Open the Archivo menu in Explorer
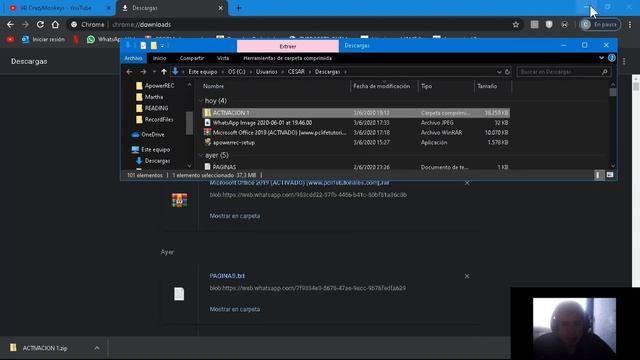Viewport: 640px width, 360px height. [x=133, y=58]
